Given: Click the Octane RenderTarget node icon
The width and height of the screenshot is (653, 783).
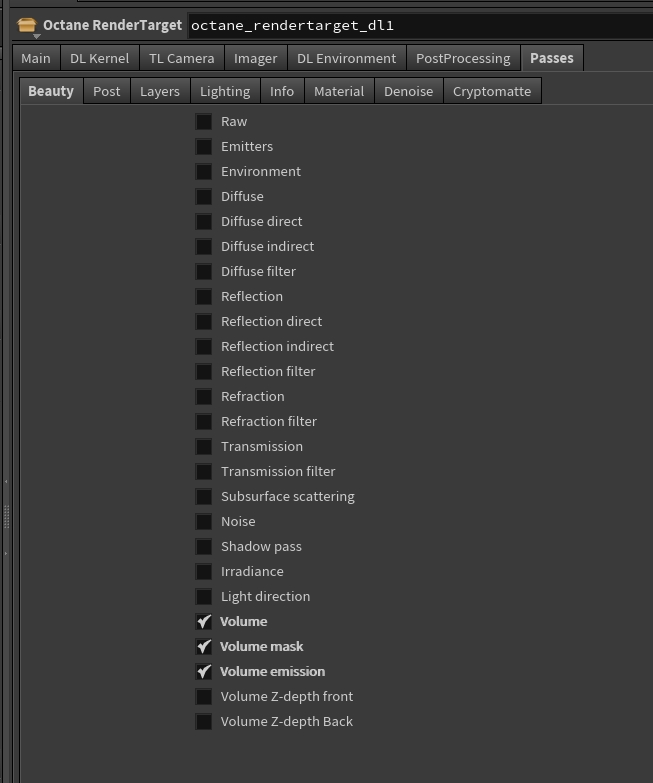Looking at the screenshot, I should coord(27,25).
